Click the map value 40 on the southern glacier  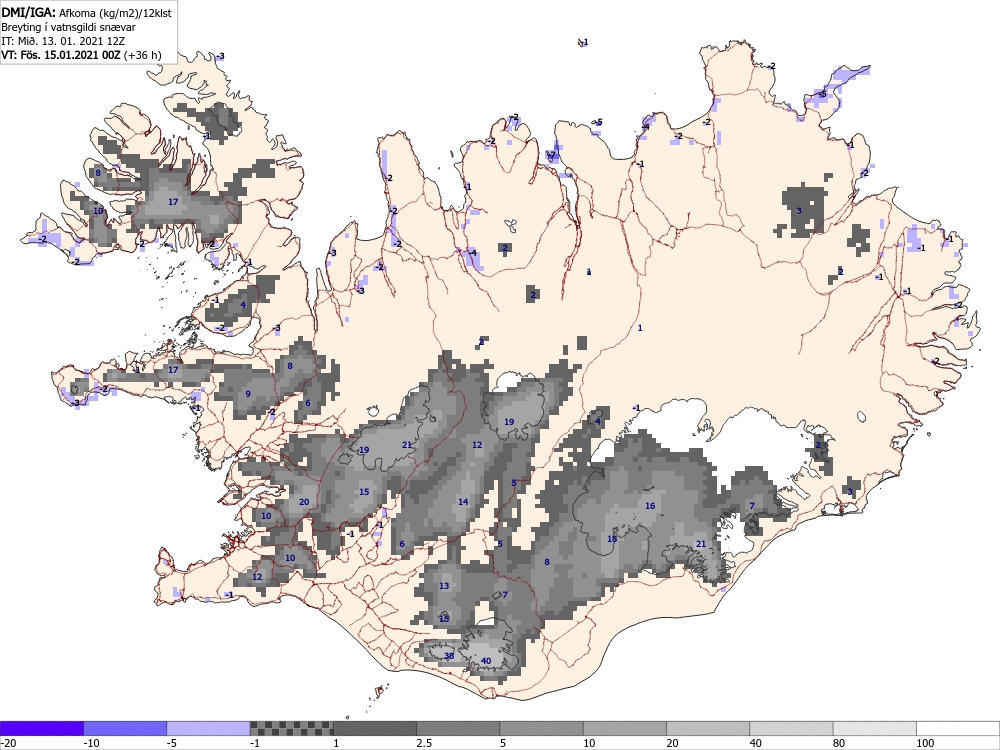click(x=486, y=661)
